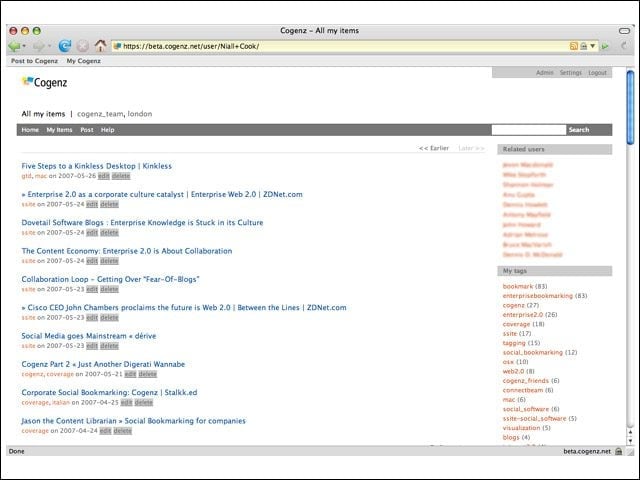Edit the corporate culture catalyst item
The height and width of the screenshot is (480, 640).
tap(92, 204)
